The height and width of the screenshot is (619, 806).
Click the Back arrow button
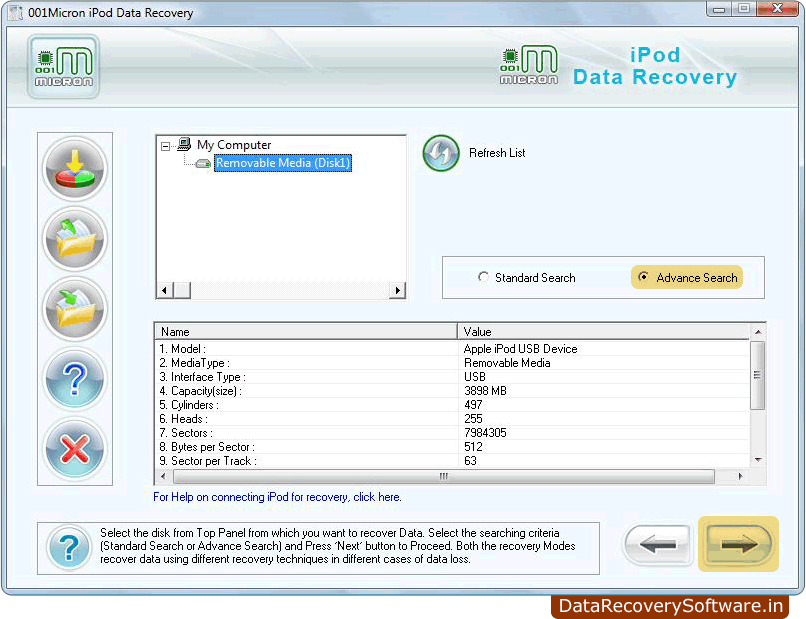[x=657, y=544]
